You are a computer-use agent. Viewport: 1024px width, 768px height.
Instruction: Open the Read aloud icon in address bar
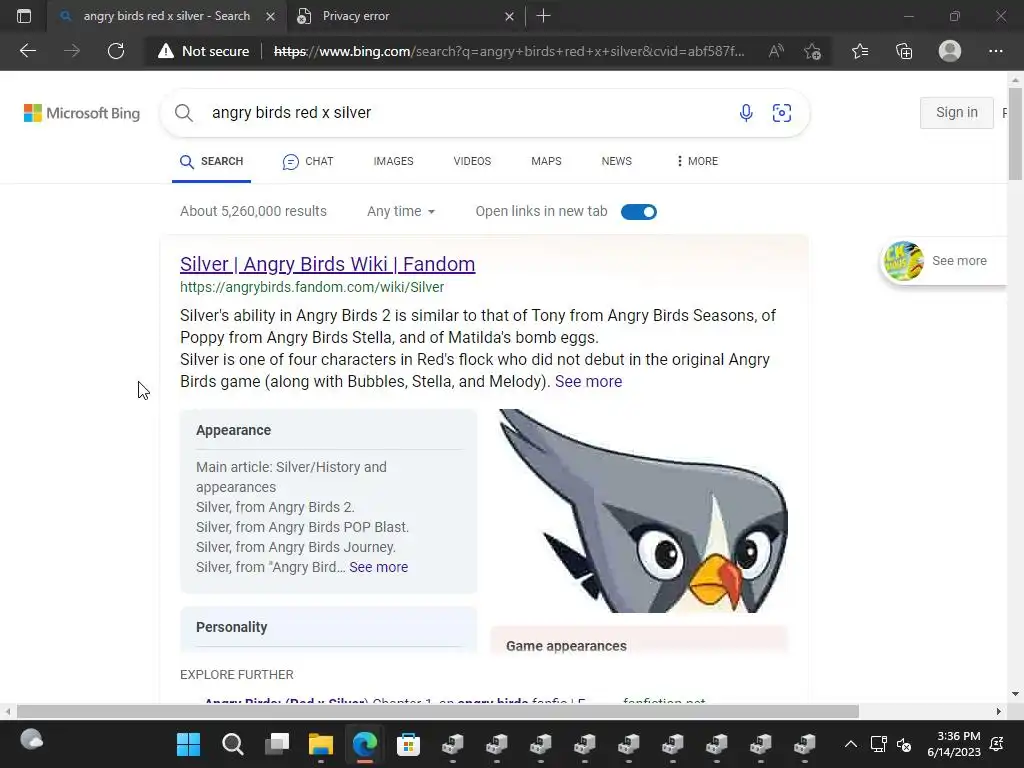click(776, 51)
